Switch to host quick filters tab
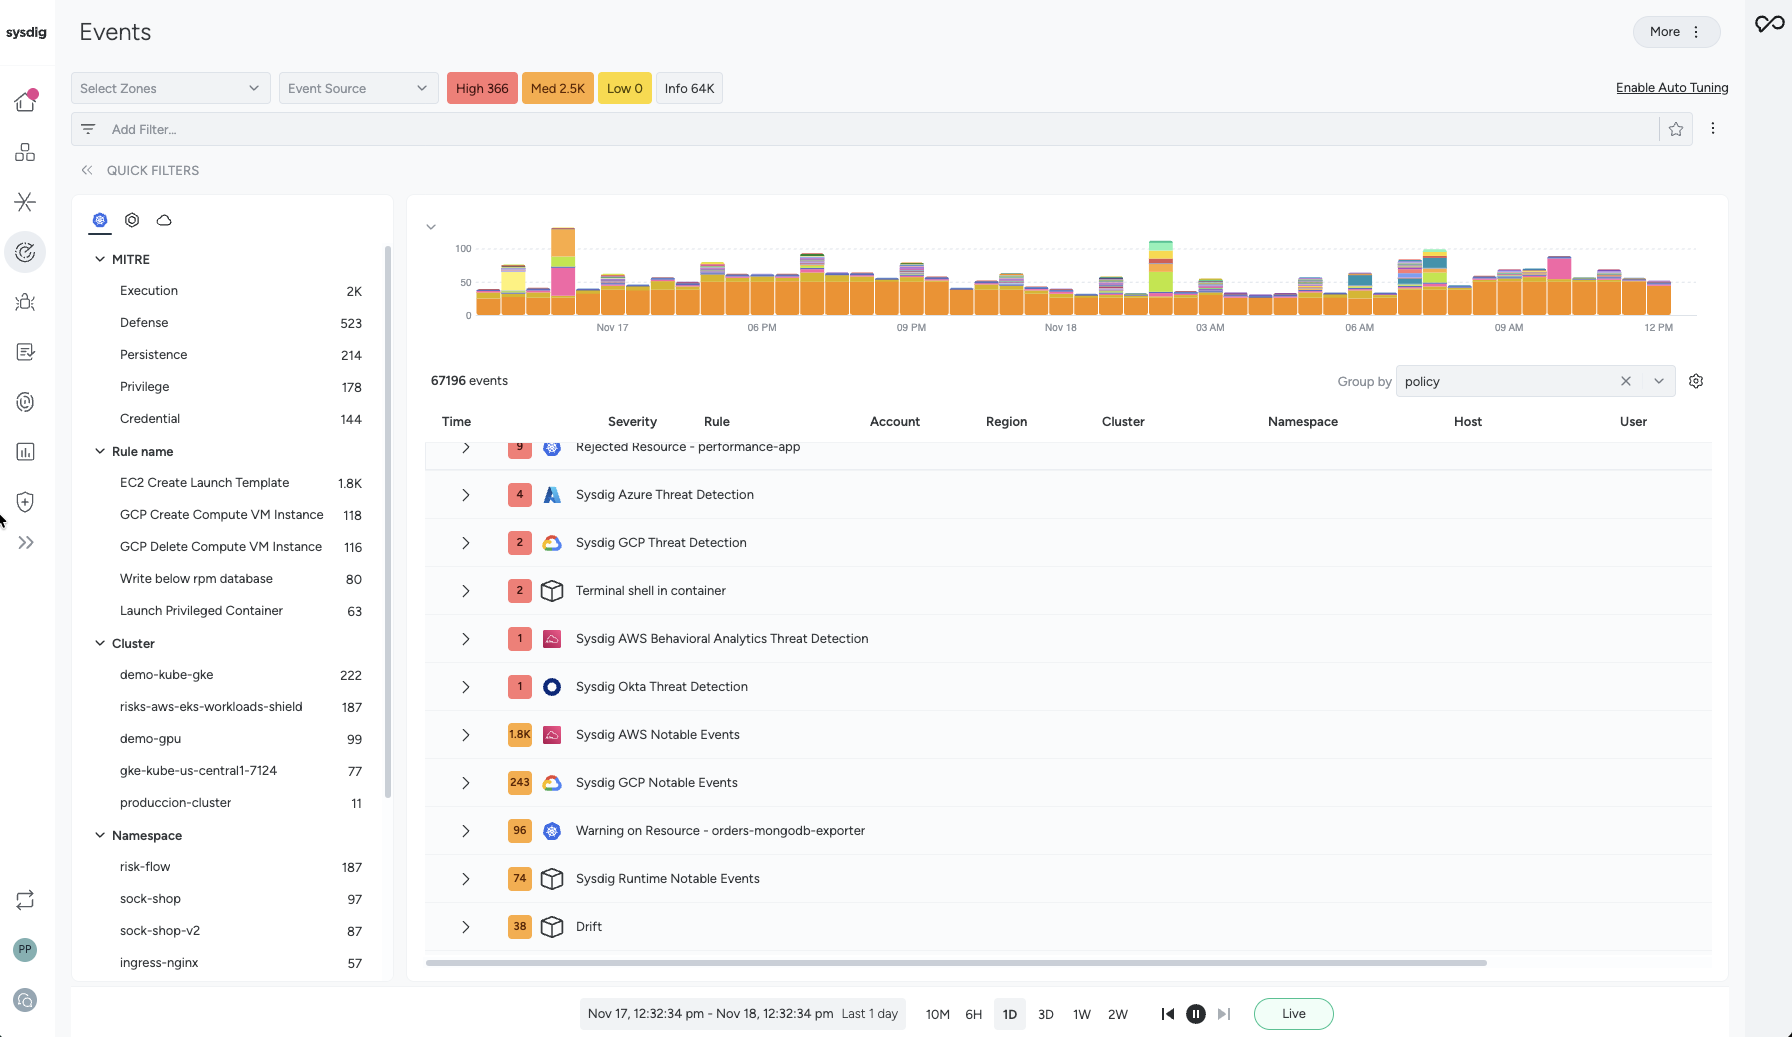This screenshot has height=1037, width=1792. click(x=132, y=220)
